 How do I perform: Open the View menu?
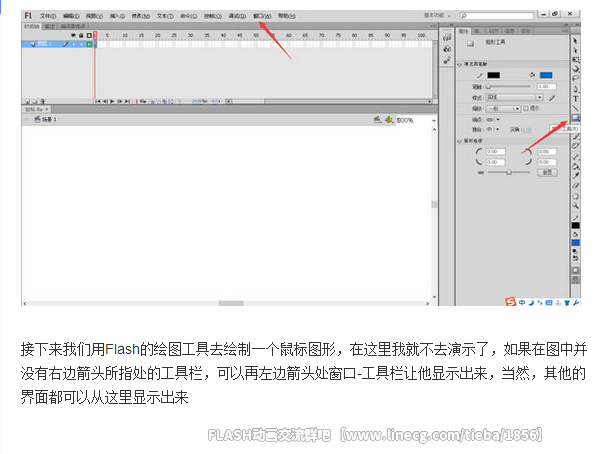pyautogui.click(x=94, y=16)
